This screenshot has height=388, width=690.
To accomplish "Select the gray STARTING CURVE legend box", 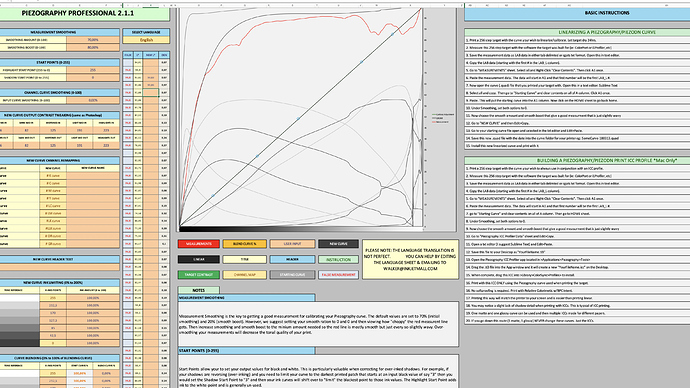I will coord(292,275).
